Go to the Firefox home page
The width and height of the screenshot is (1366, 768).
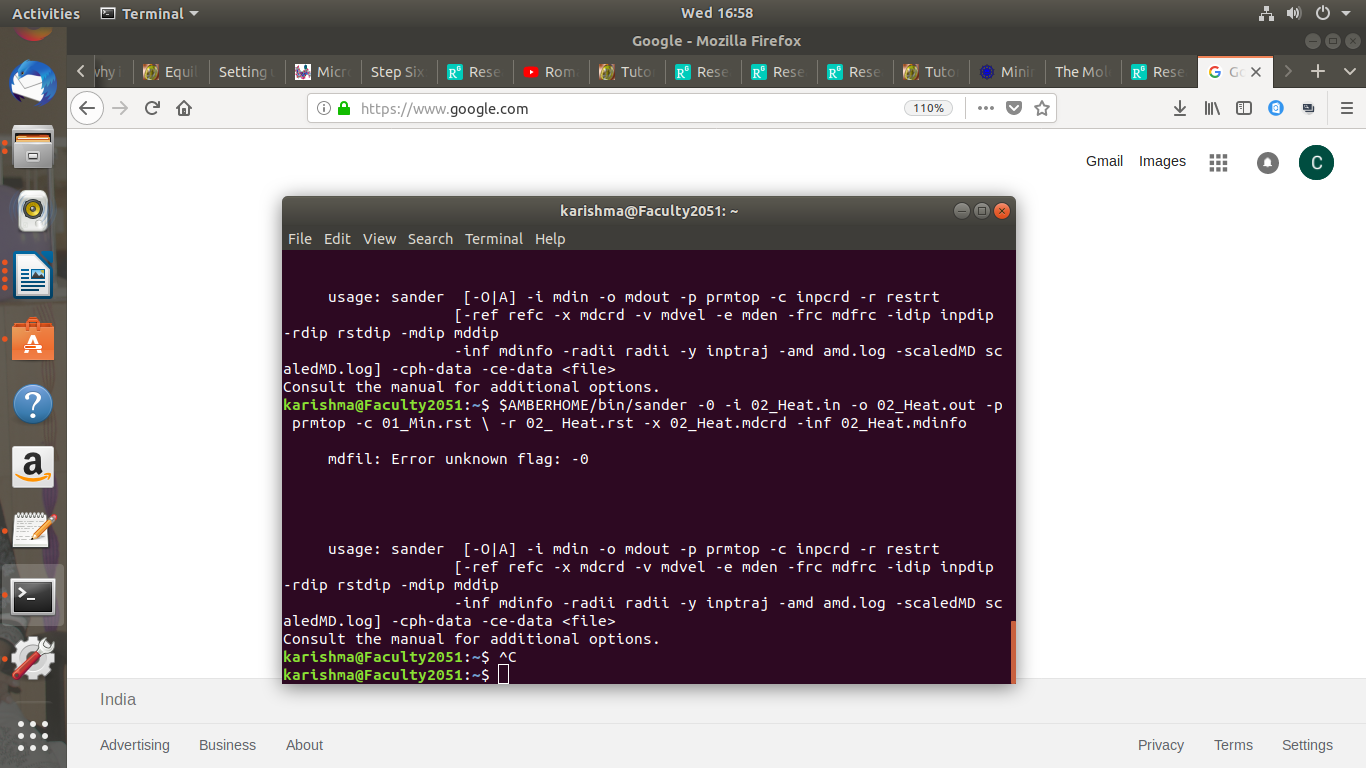coord(184,108)
